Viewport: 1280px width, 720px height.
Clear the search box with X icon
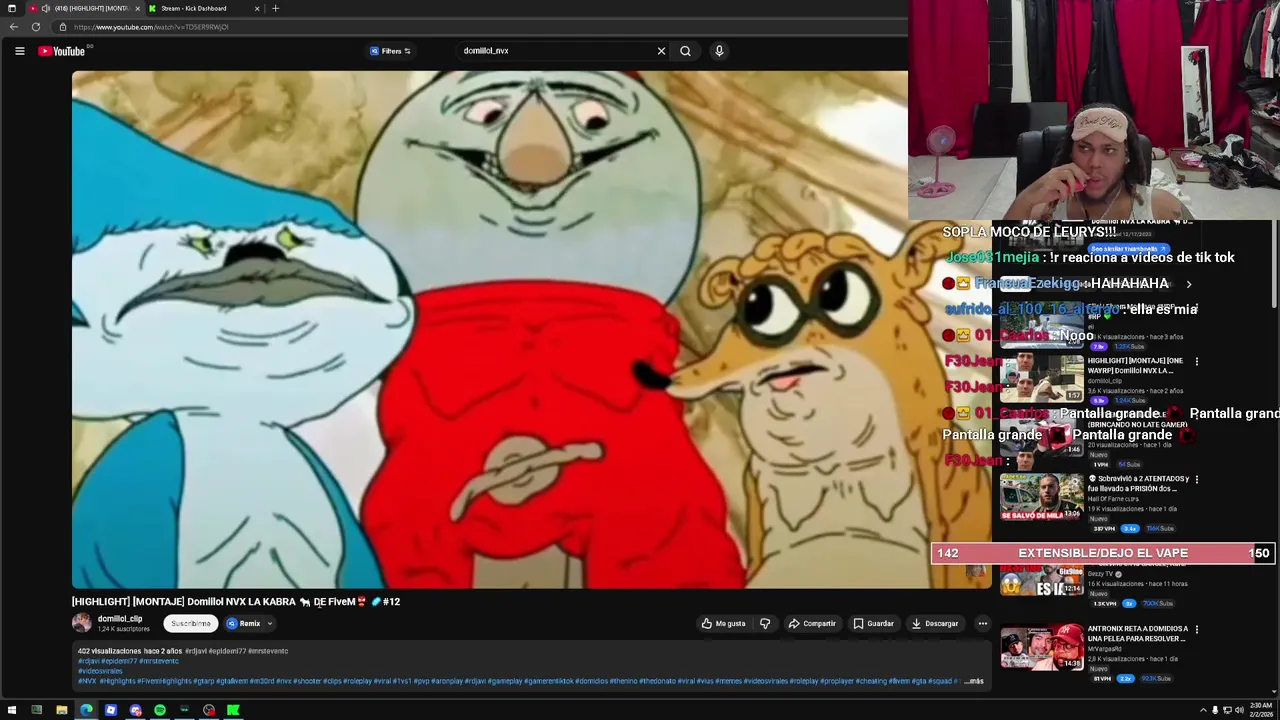[x=661, y=51]
